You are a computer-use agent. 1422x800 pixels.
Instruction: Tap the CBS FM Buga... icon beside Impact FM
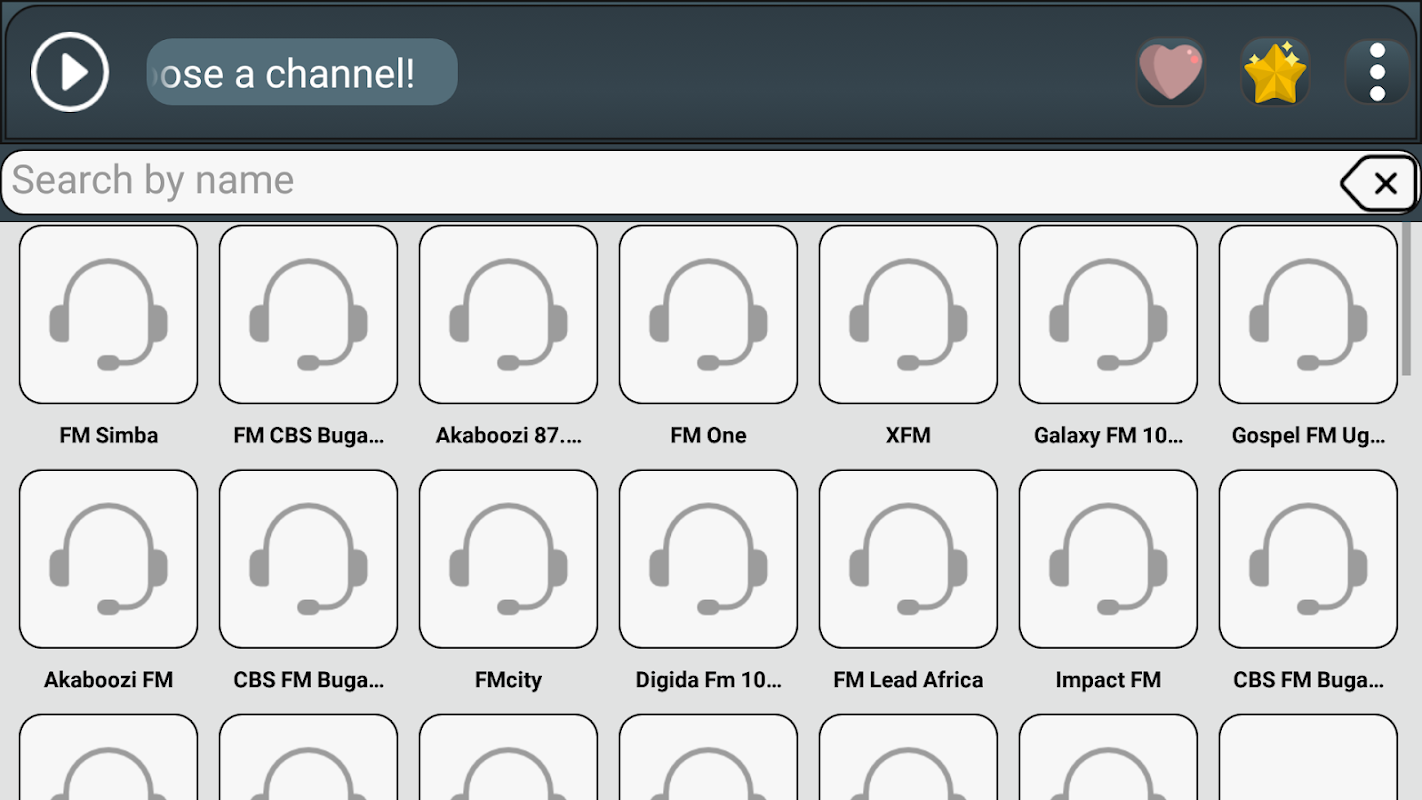pyautogui.click(x=1309, y=559)
